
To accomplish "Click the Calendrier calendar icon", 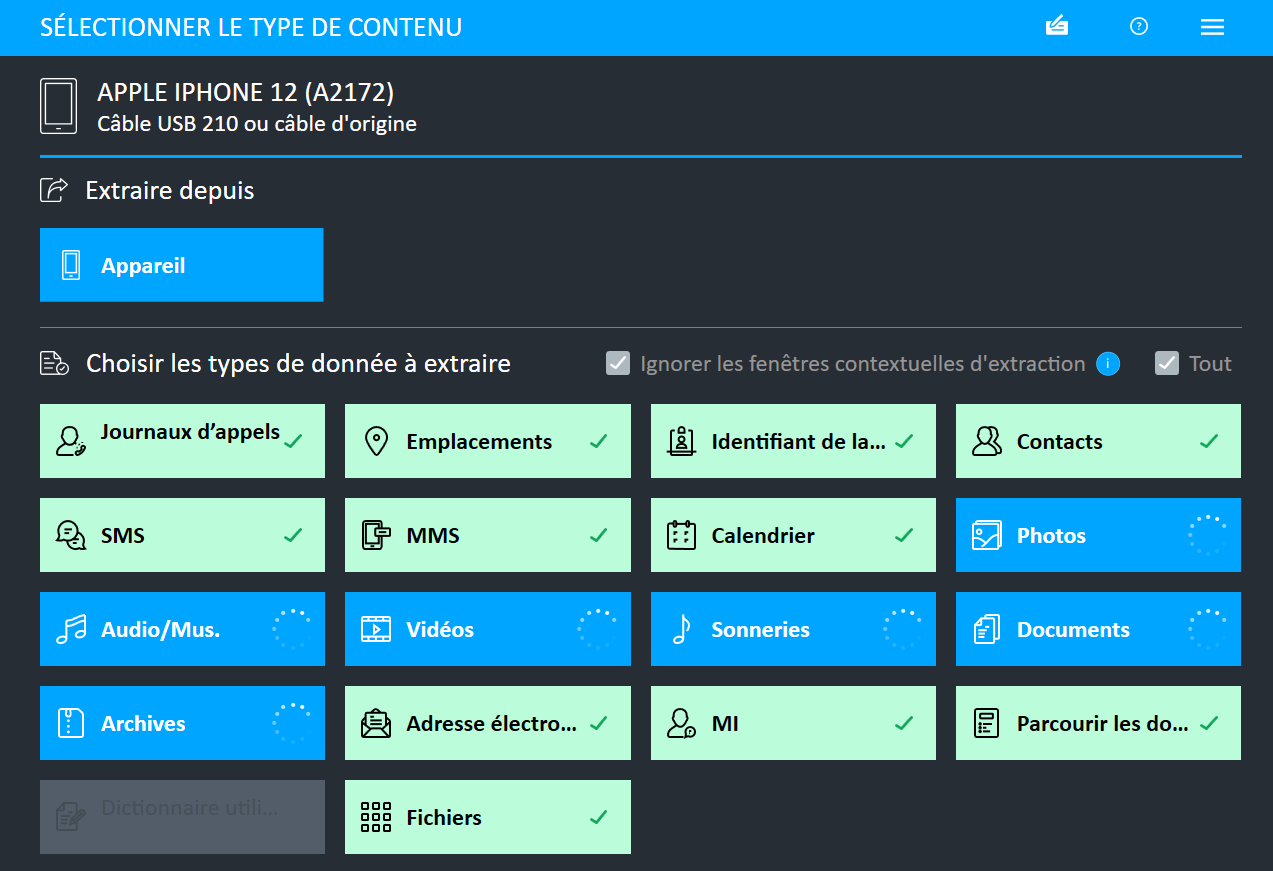I will click(x=681, y=535).
